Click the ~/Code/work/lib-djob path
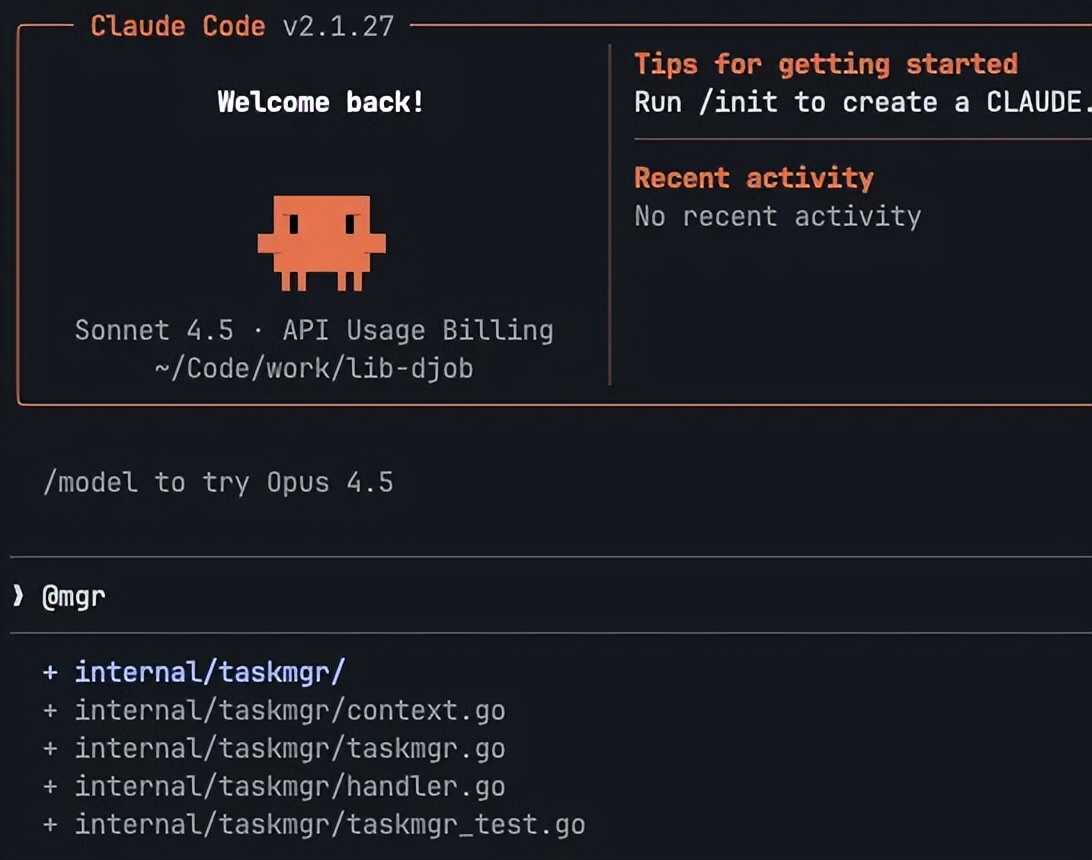Screen dimensions: 1092x860 coord(314,368)
